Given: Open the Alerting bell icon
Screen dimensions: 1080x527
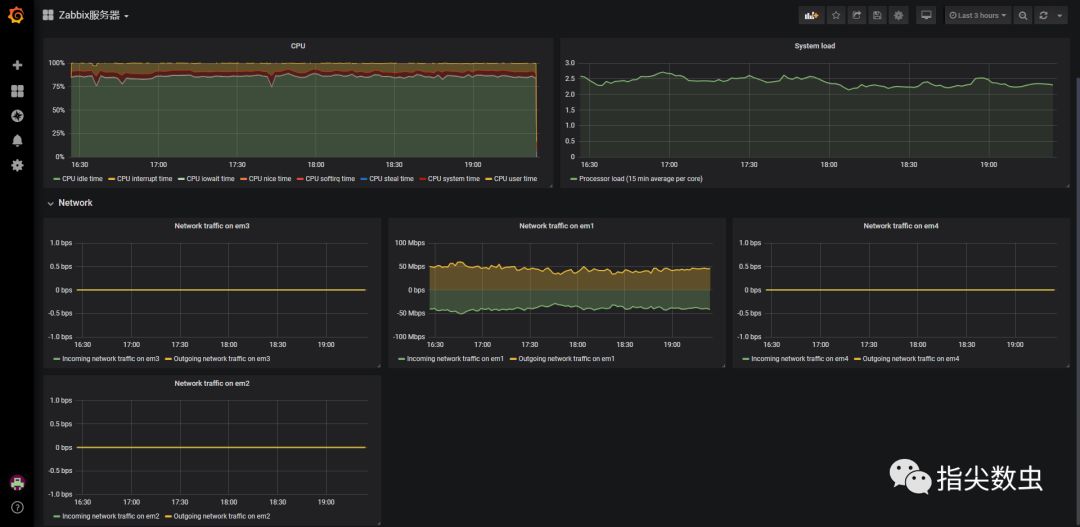Looking at the screenshot, I should click(x=17, y=141).
